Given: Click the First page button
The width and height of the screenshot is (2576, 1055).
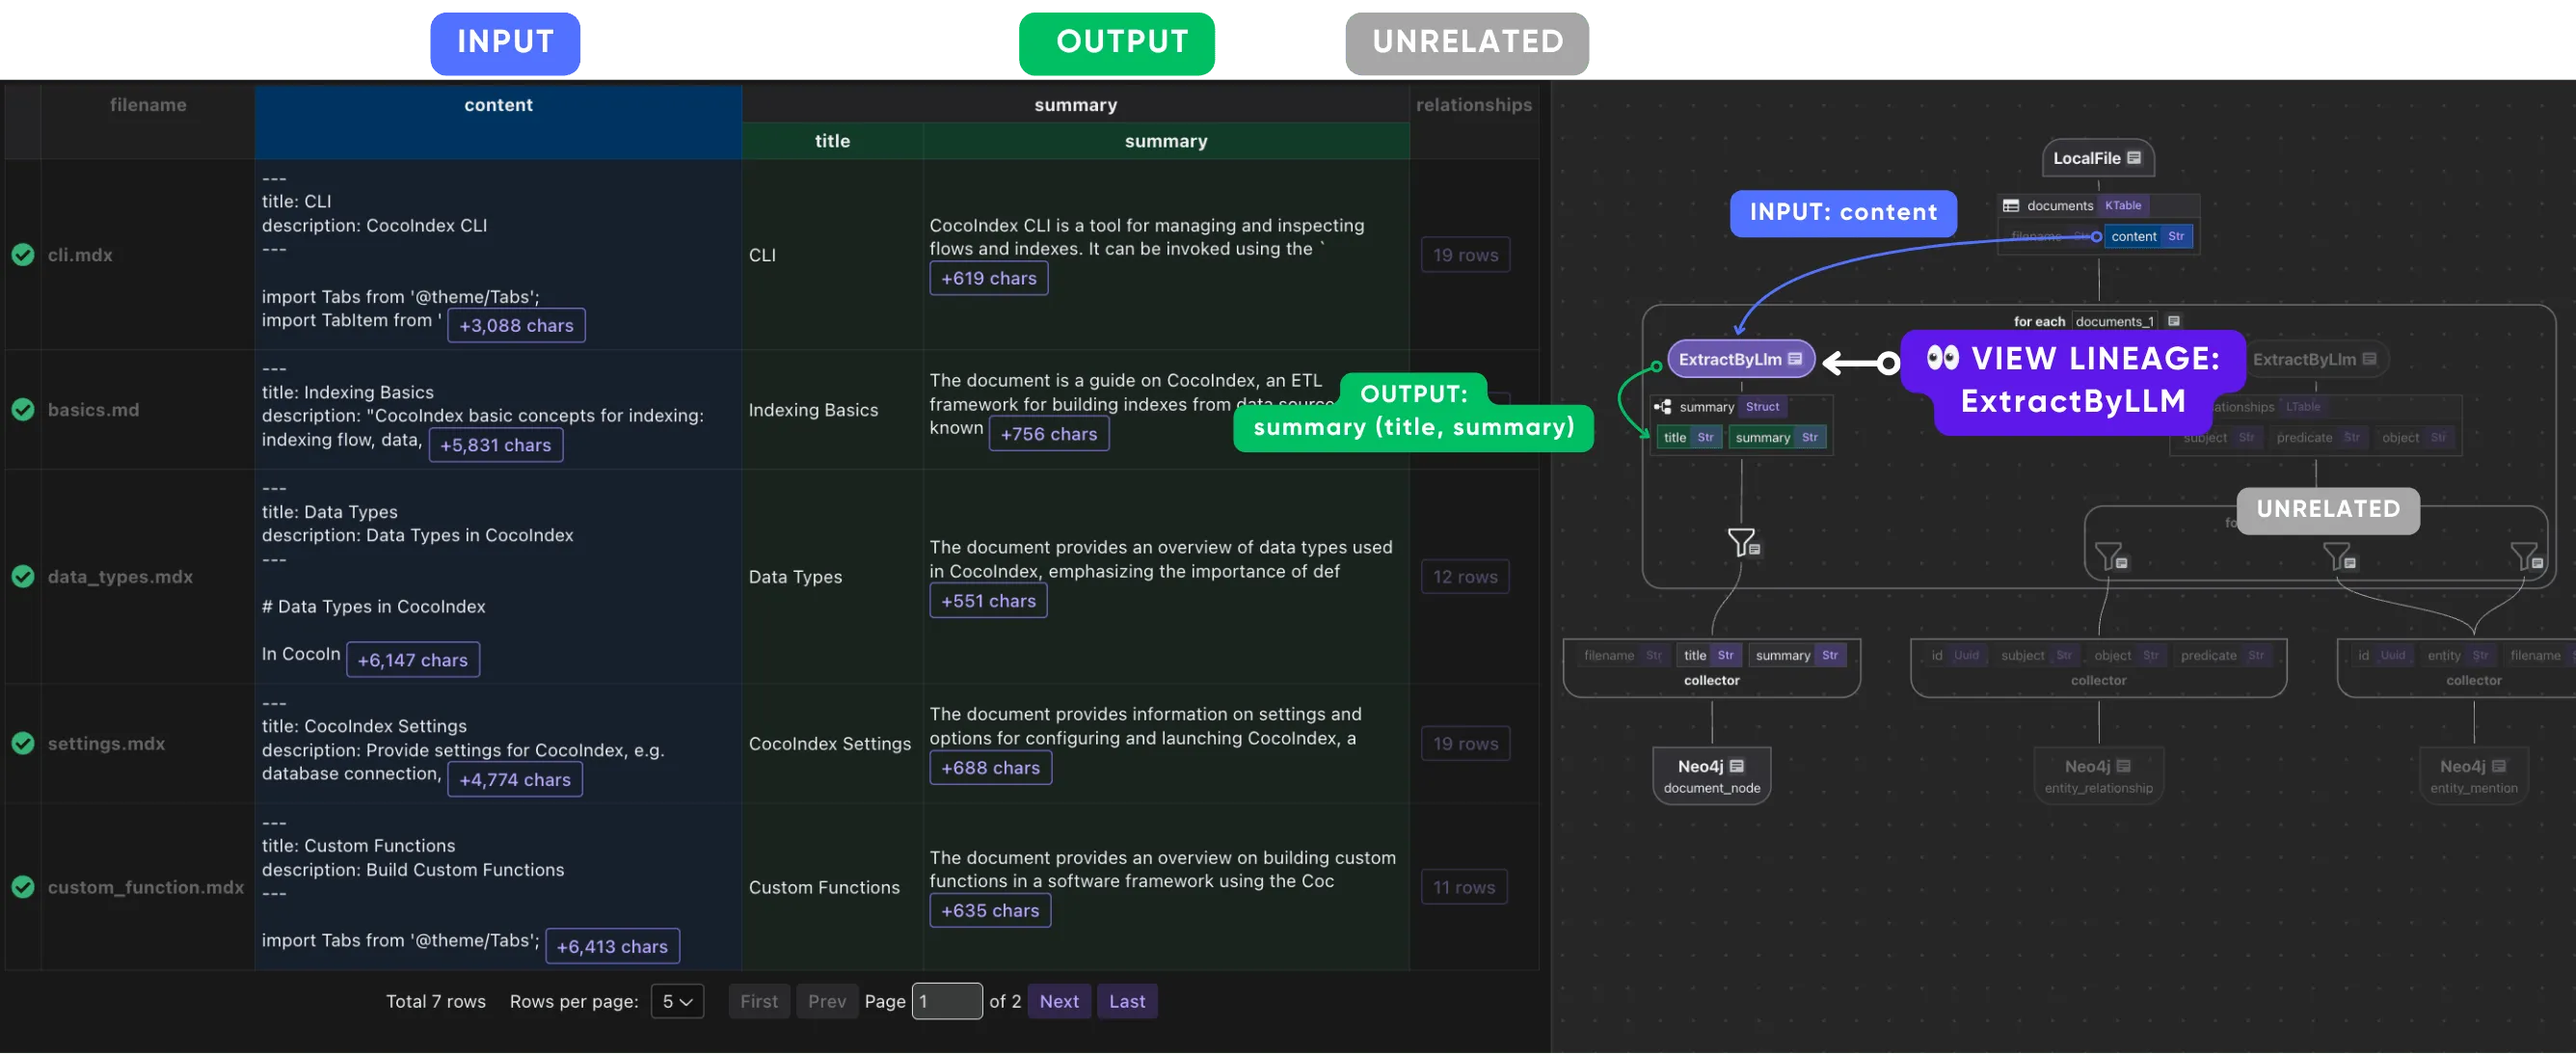Looking at the screenshot, I should (x=759, y=1002).
